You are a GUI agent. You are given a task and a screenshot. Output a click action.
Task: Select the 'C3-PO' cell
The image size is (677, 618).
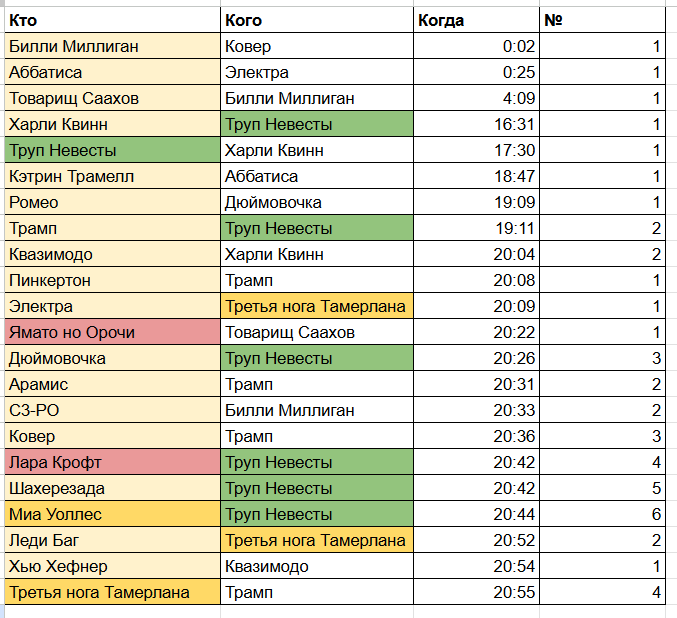tap(112, 410)
